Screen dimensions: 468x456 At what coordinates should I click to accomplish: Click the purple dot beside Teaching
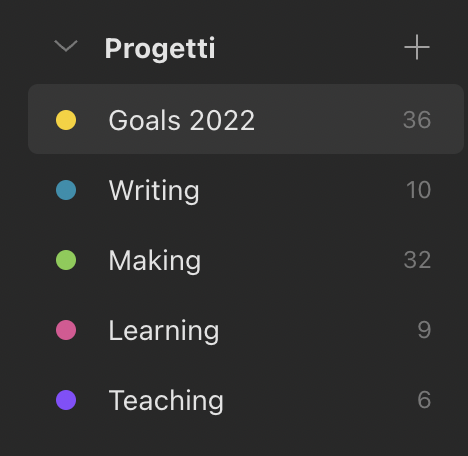[66, 400]
